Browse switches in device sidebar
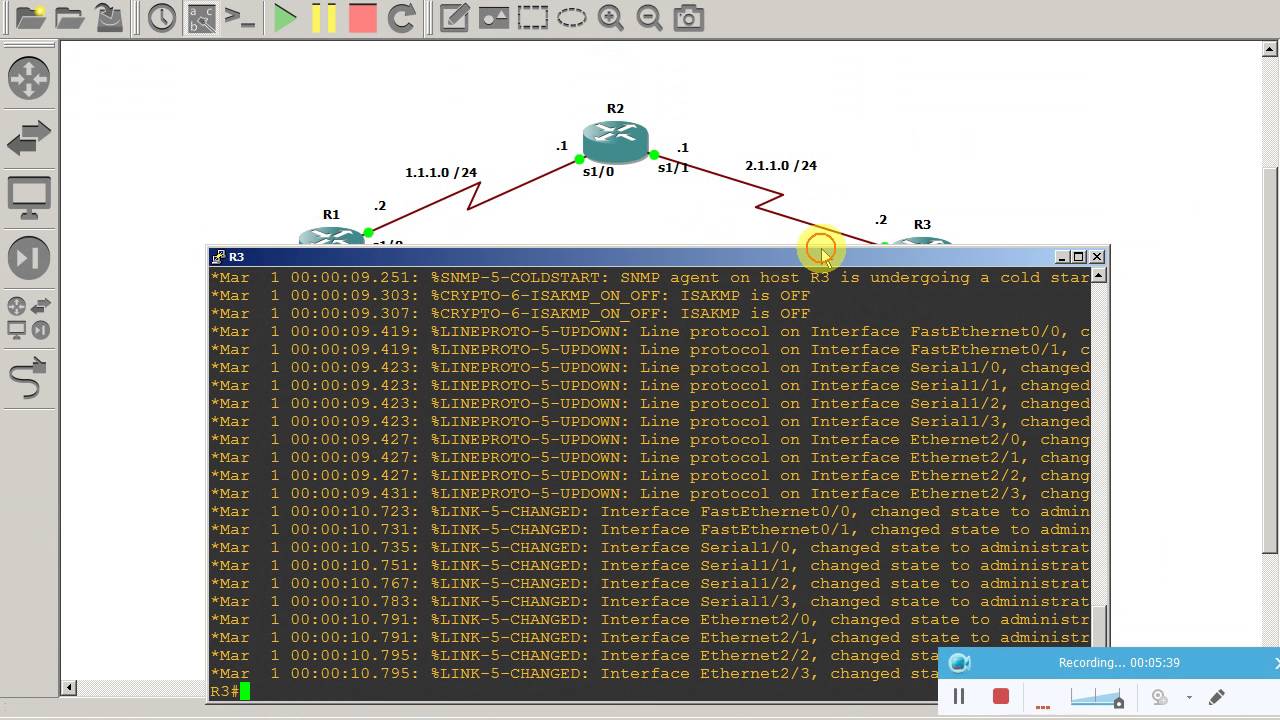Image resolution: width=1280 pixels, height=720 pixels. tap(29, 138)
